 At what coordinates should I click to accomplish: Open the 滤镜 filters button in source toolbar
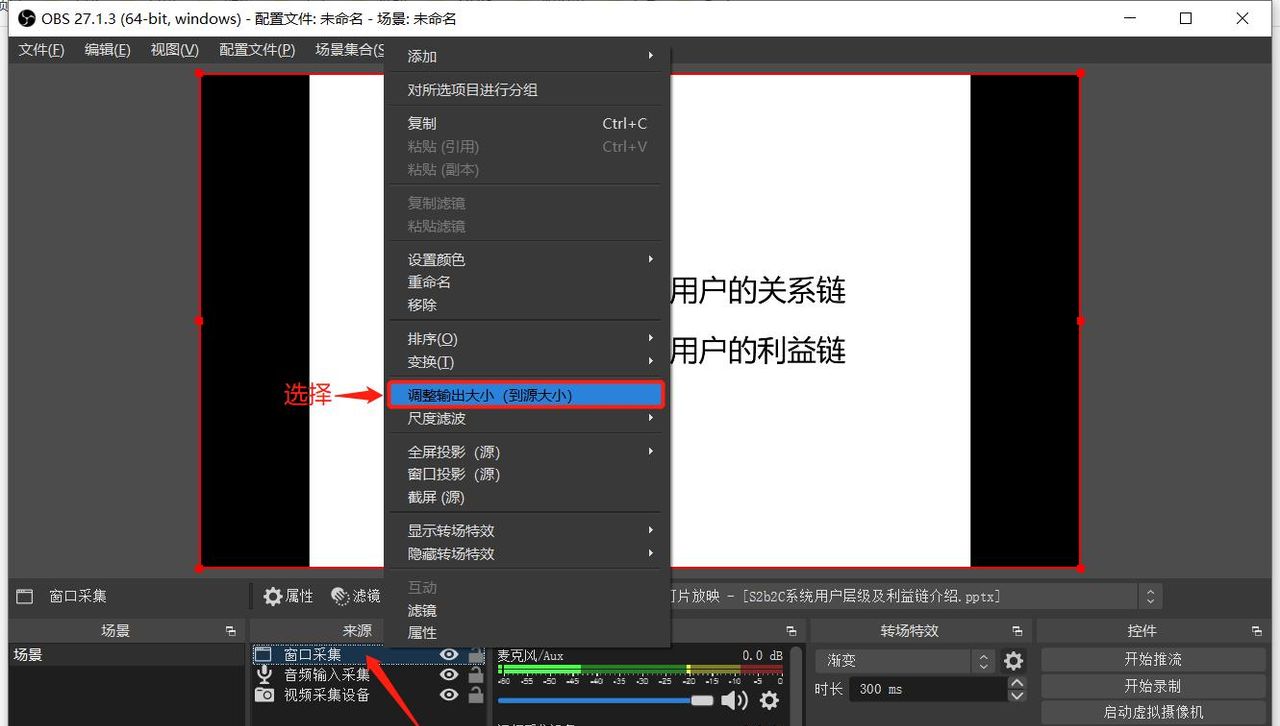356,596
